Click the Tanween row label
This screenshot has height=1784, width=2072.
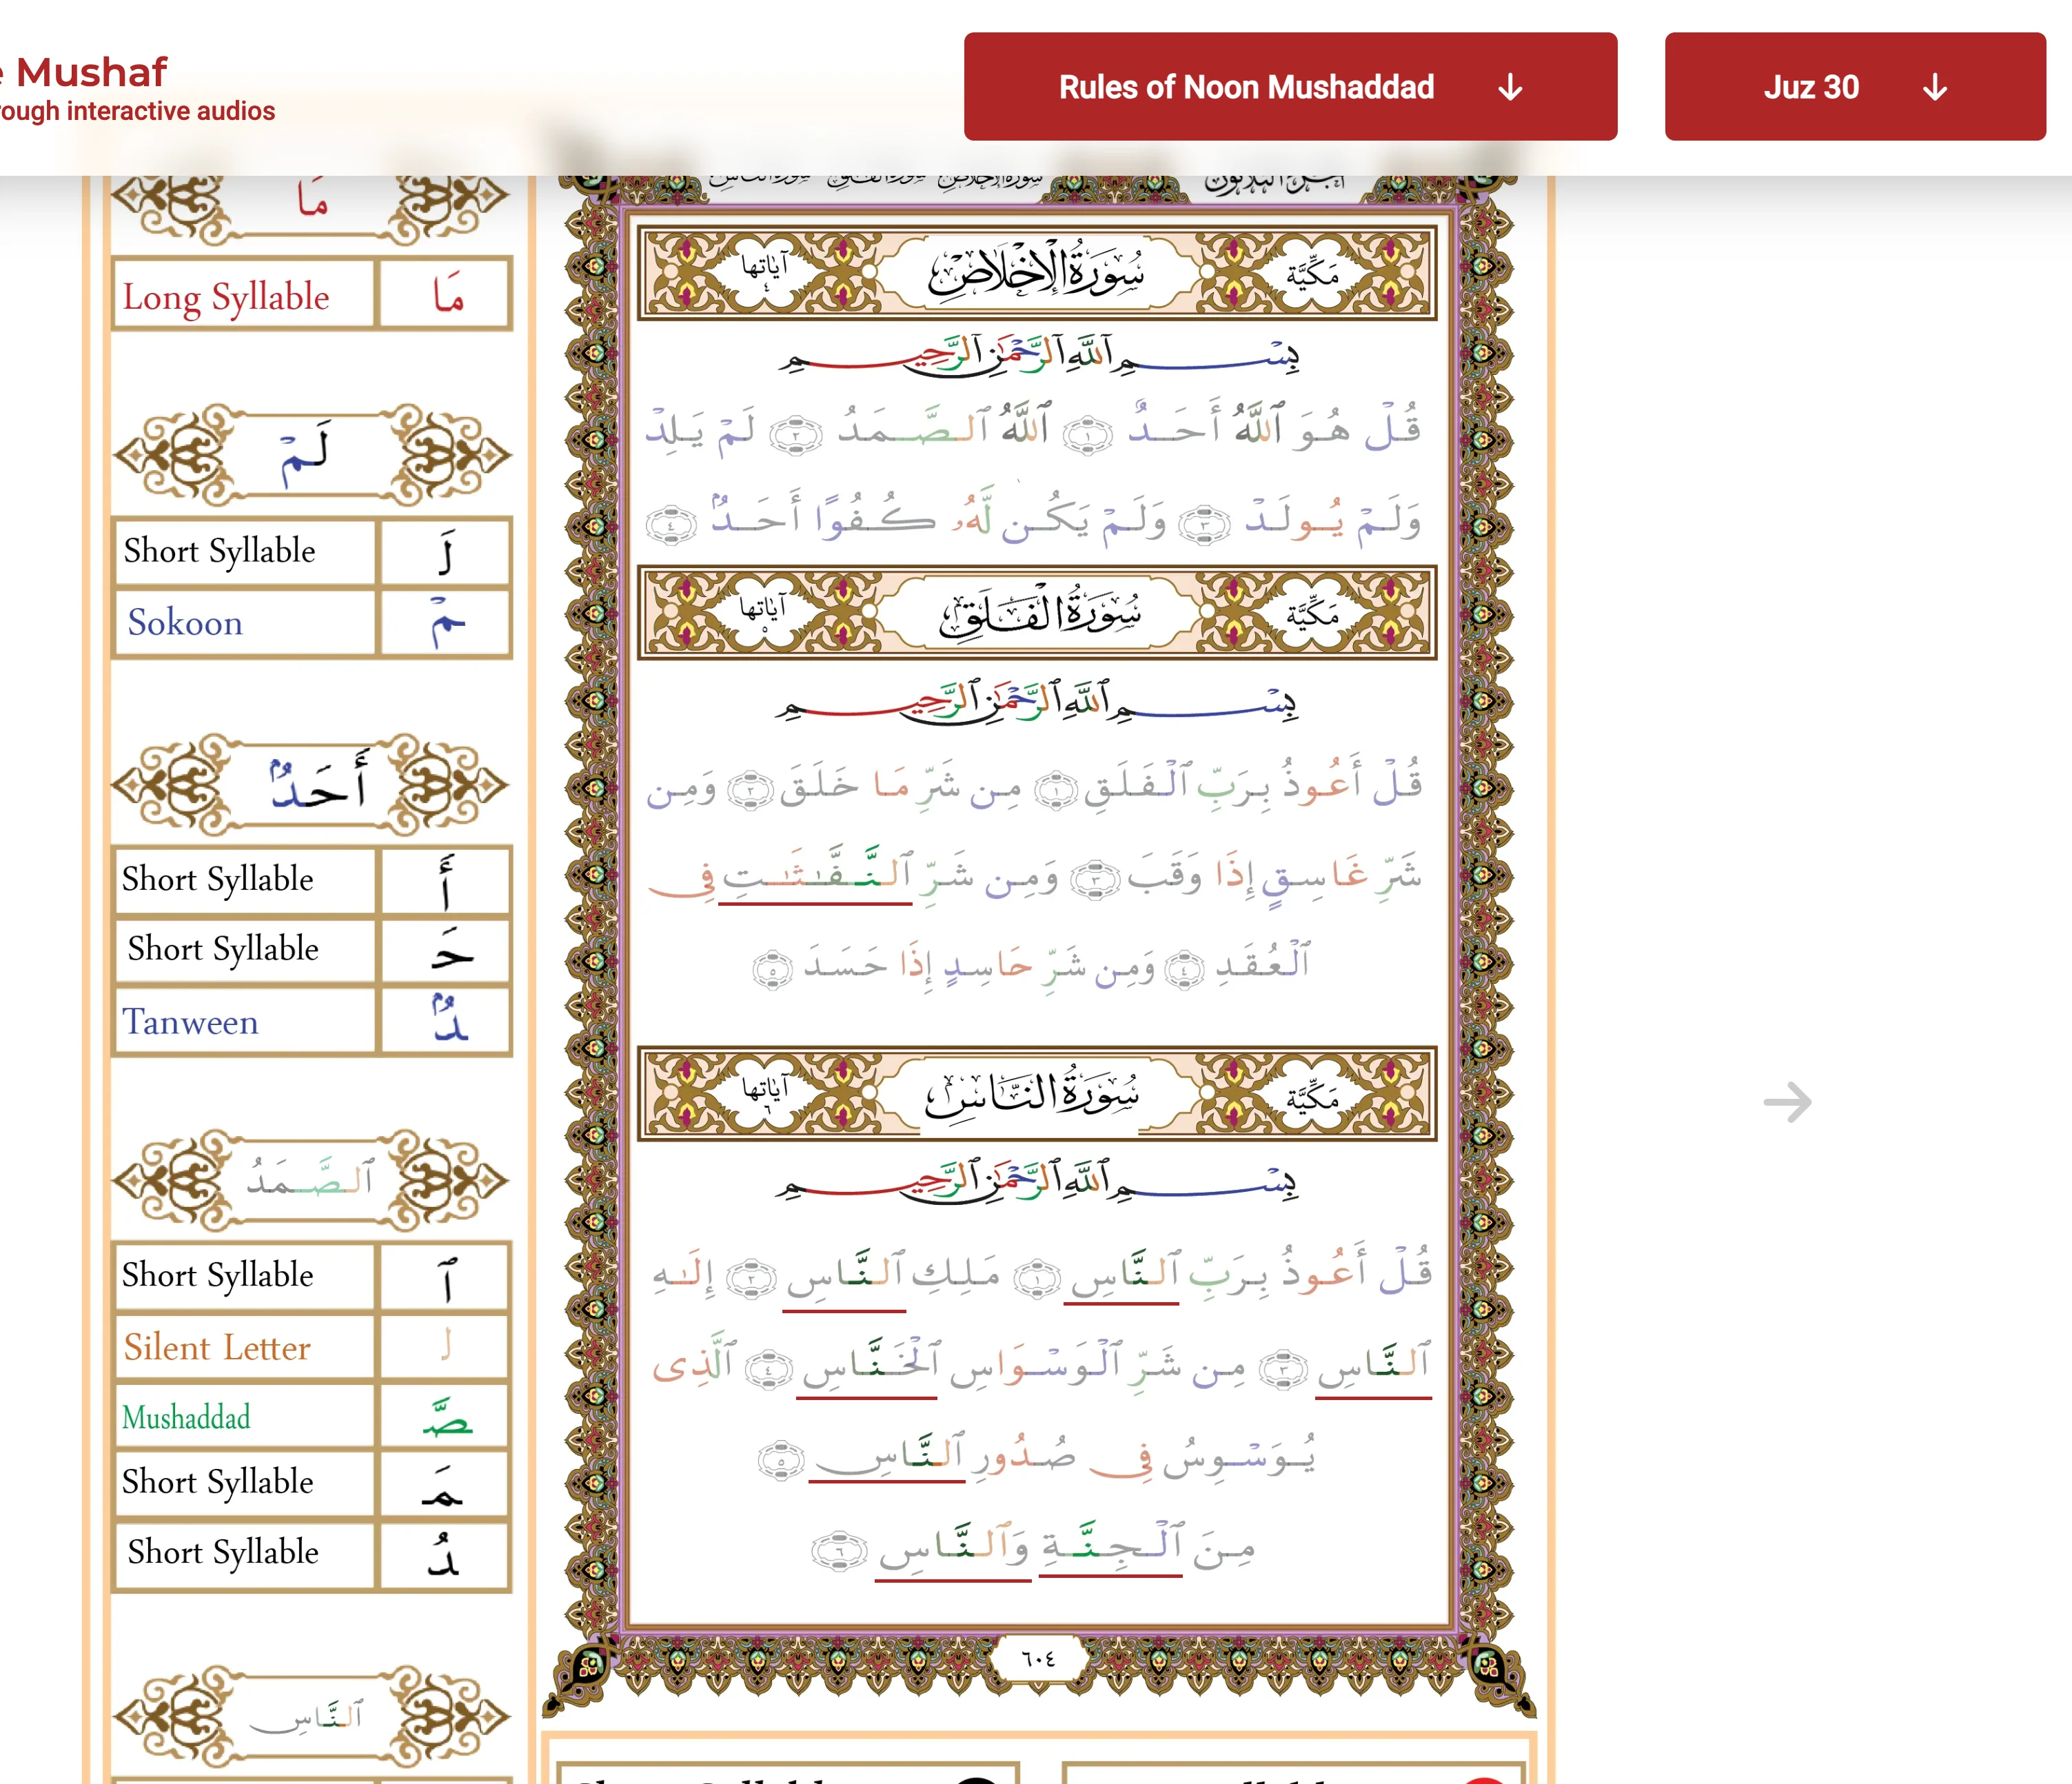[190, 1022]
